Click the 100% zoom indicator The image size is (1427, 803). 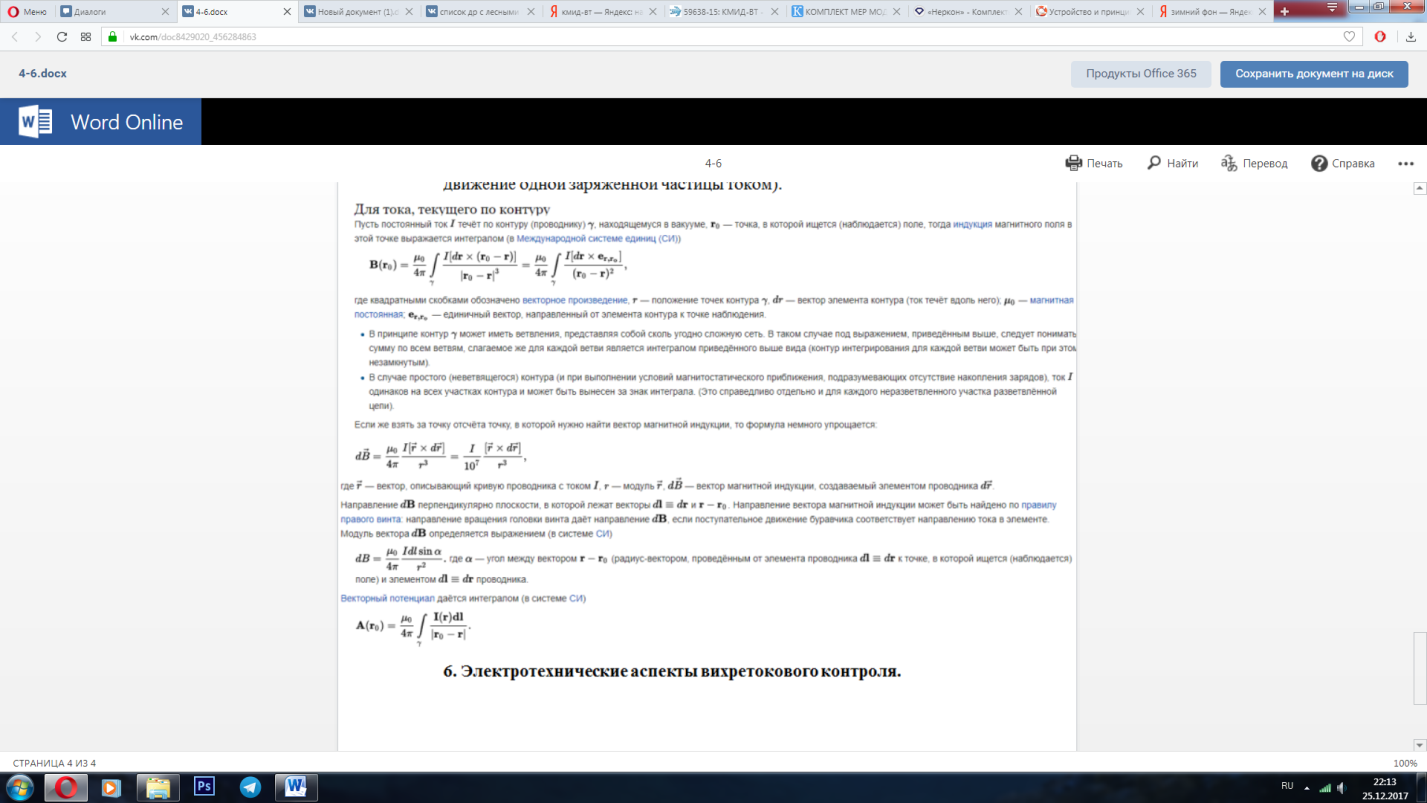1404,764
